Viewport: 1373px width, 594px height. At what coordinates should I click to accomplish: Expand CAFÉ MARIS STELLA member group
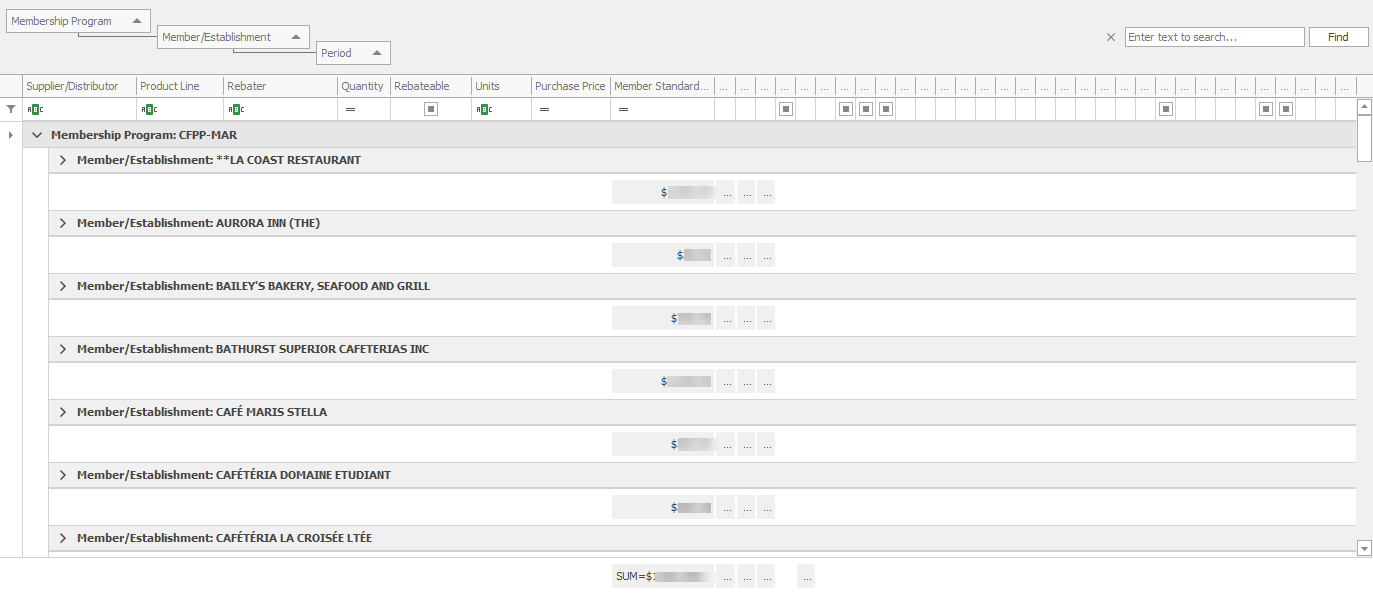pyautogui.click(x=63, y=412)
